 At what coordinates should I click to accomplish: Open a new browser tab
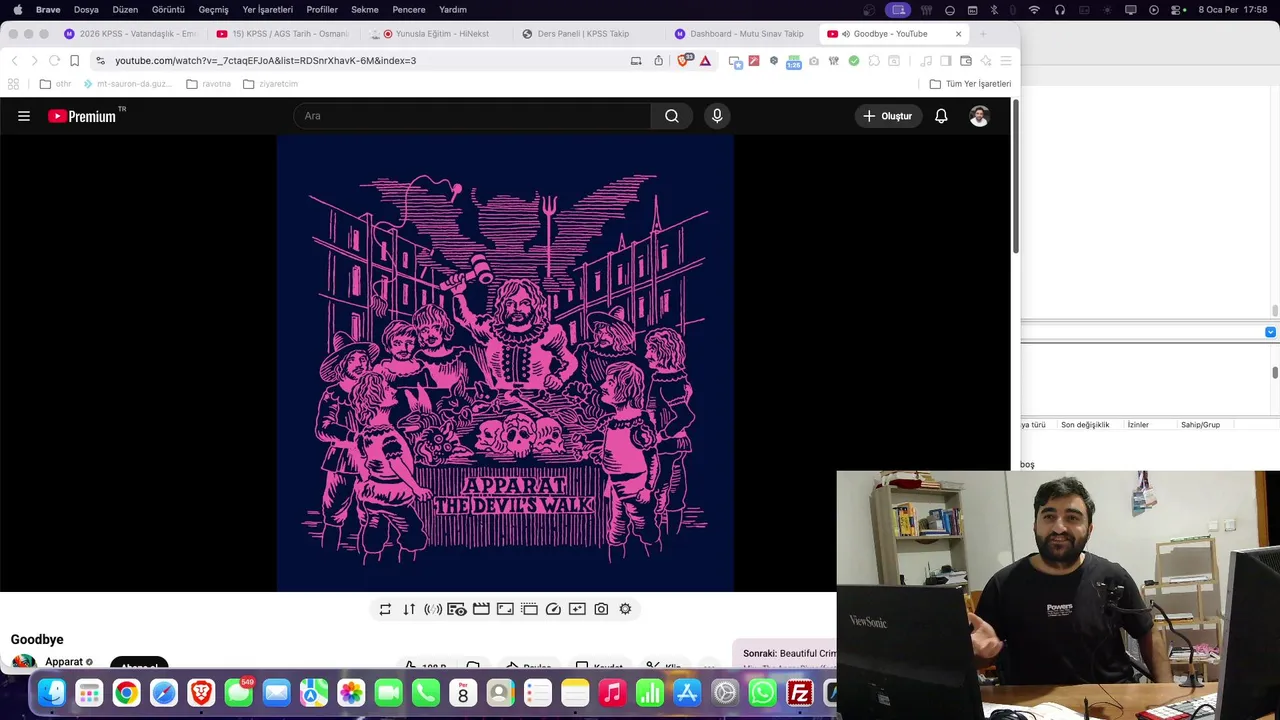983,34
